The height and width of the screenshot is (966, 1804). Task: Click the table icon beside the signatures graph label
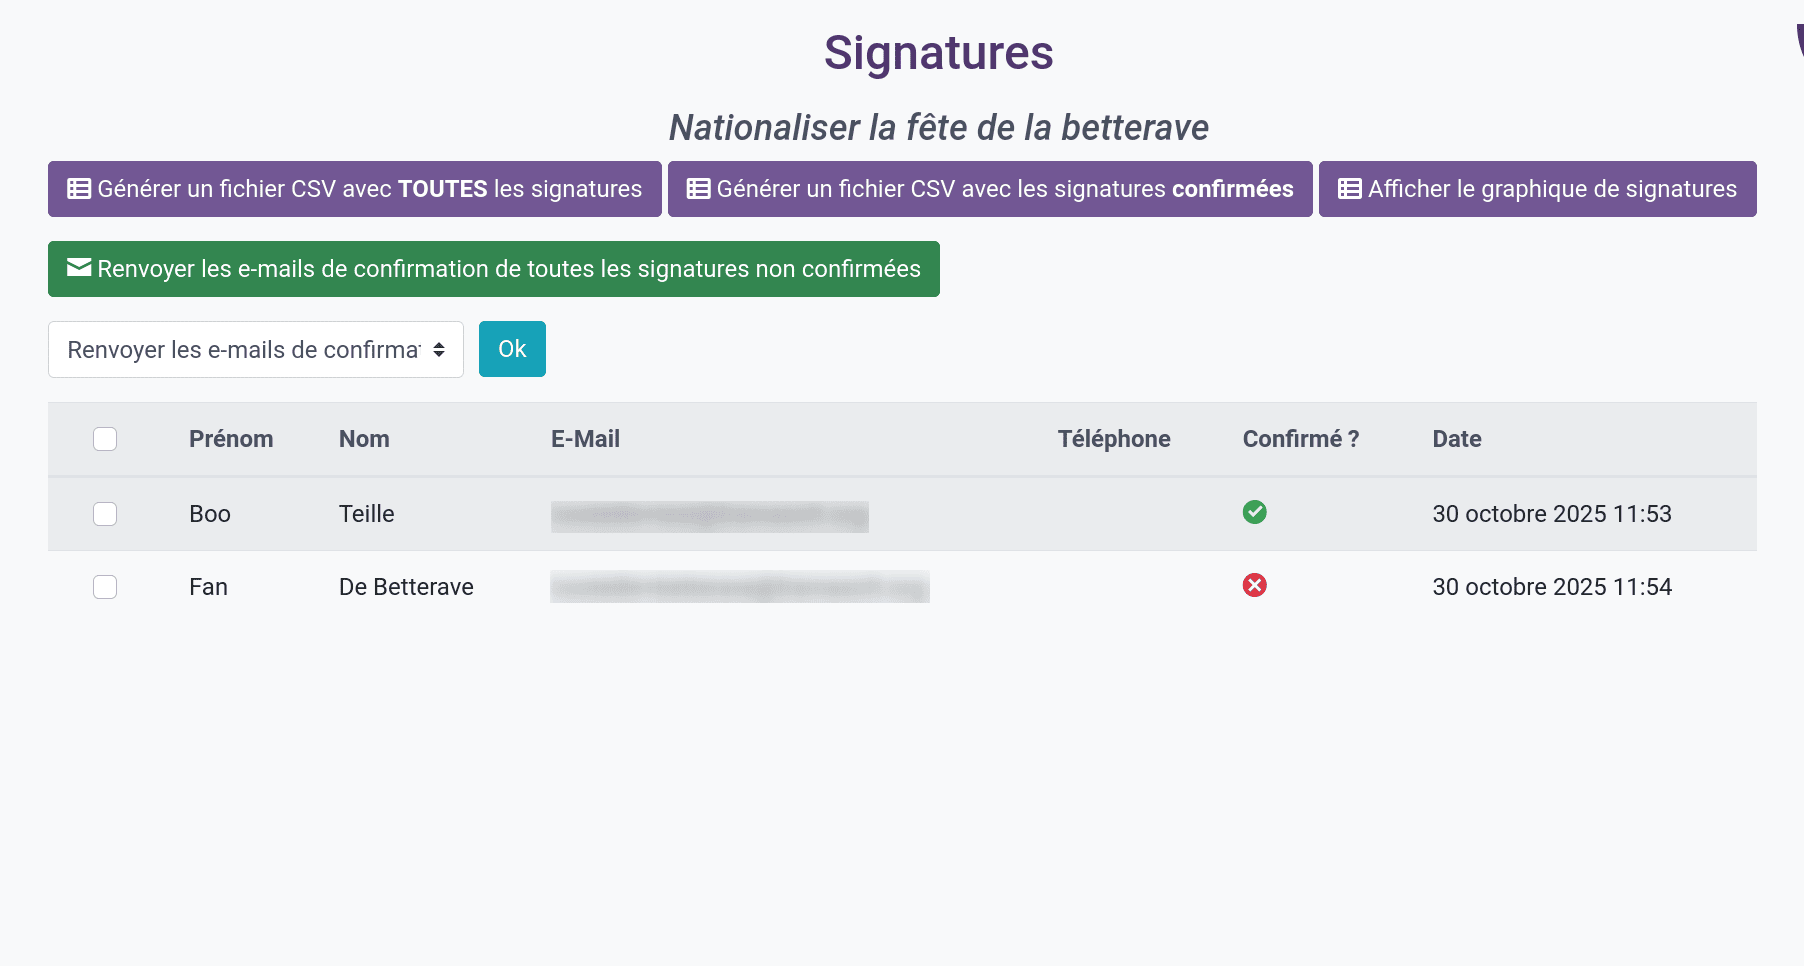(x=1349, y=189)
